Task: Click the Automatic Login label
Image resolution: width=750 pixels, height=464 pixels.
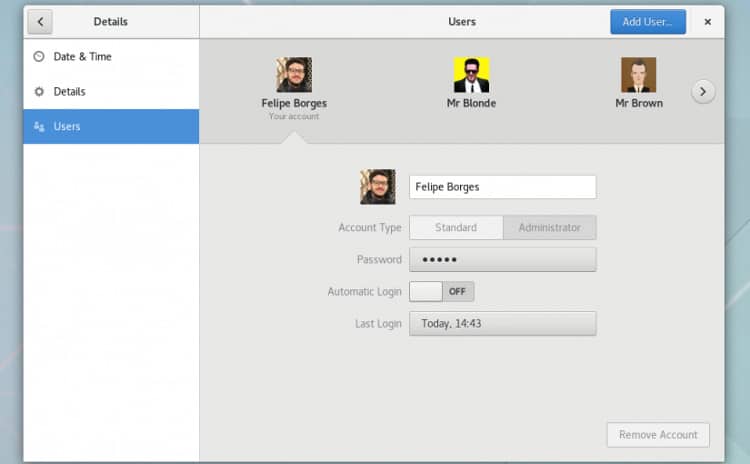Action: [364, 292]
